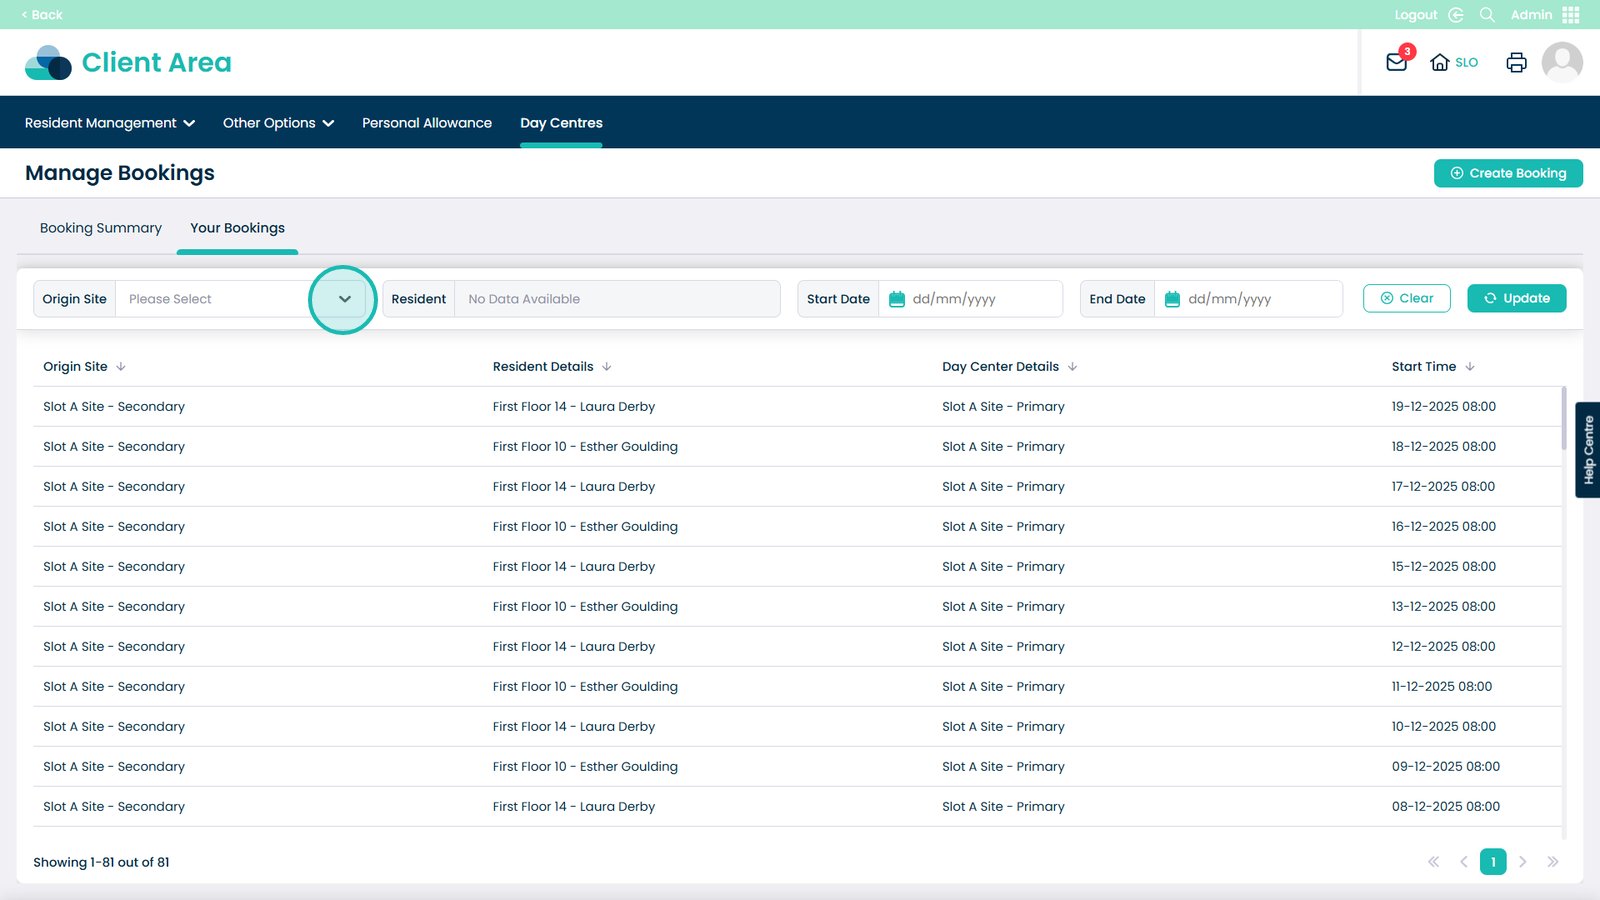Screen dimensions: 1600x900
Task: Open the Other Options dropdown menu
Action: pos(278,123)
